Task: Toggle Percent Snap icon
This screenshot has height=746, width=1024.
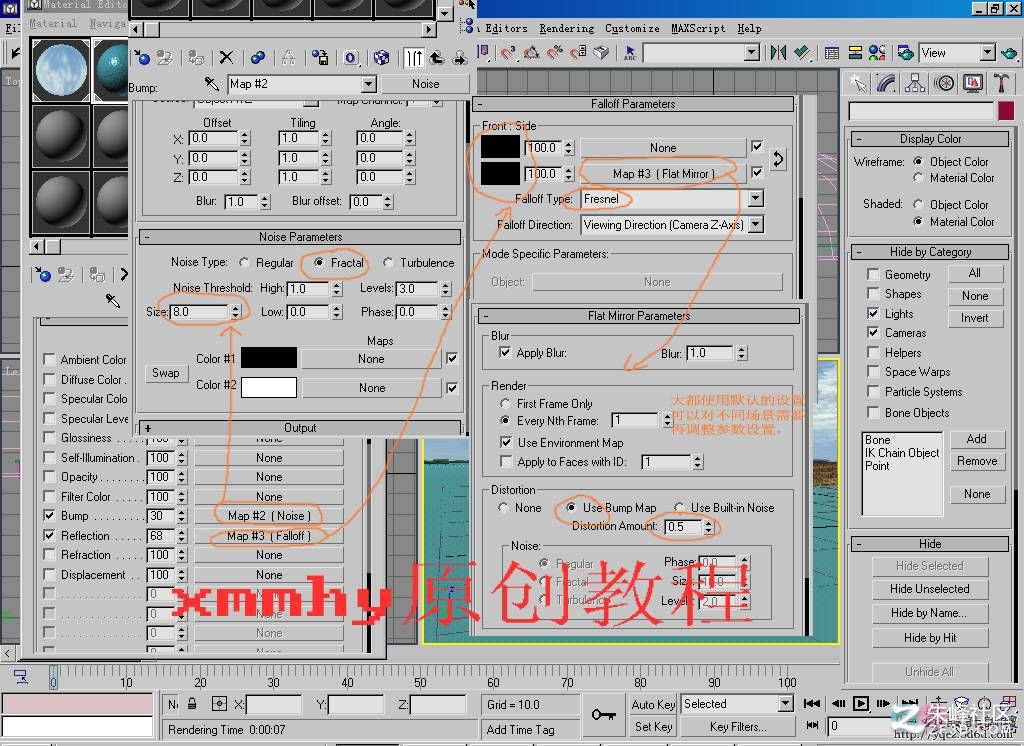Action: [x=554, y=53]
